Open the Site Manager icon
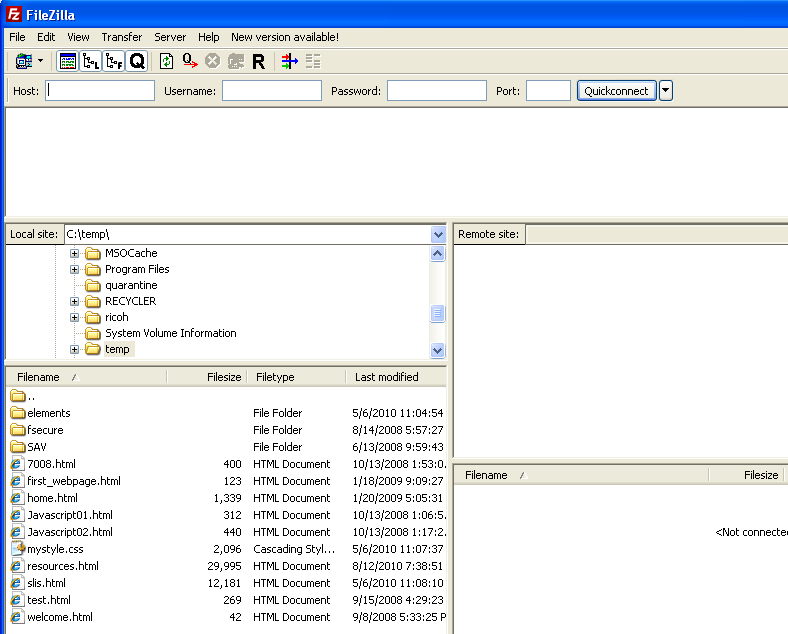Image resolution: width=788 pixels, height=634 pixels. (24, 61)
